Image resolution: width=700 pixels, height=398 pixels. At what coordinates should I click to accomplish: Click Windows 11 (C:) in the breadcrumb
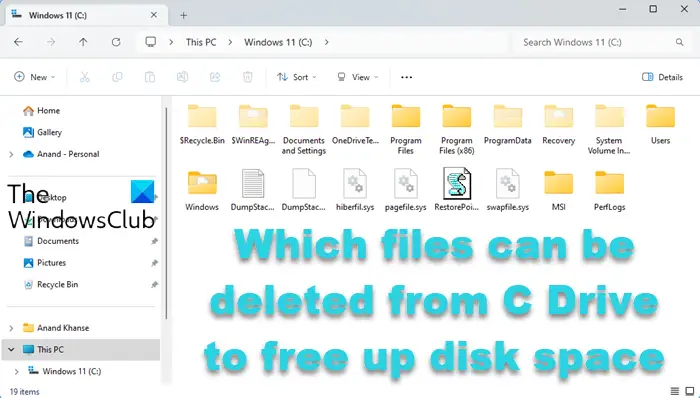click(278, 42)
